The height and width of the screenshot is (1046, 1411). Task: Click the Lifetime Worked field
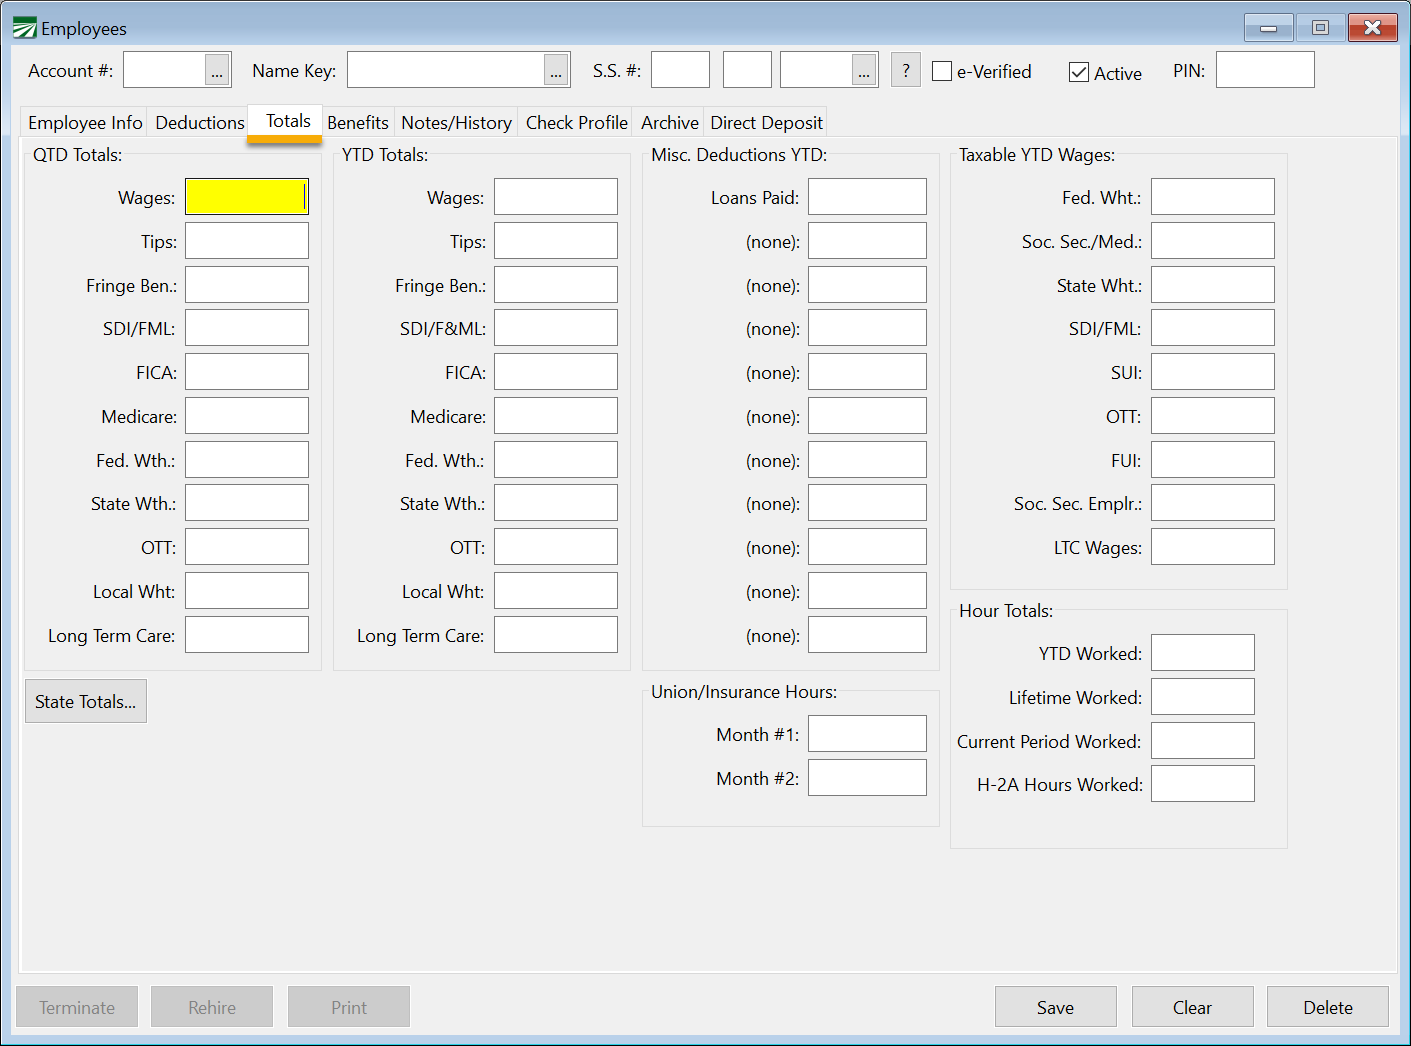(1203, 697)
